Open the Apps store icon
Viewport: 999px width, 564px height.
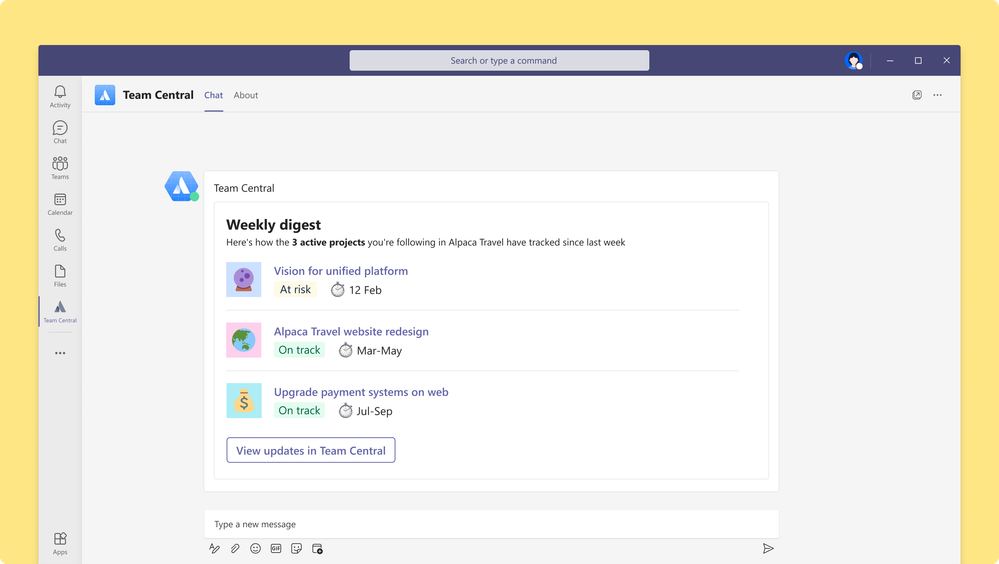click(60, 544)
